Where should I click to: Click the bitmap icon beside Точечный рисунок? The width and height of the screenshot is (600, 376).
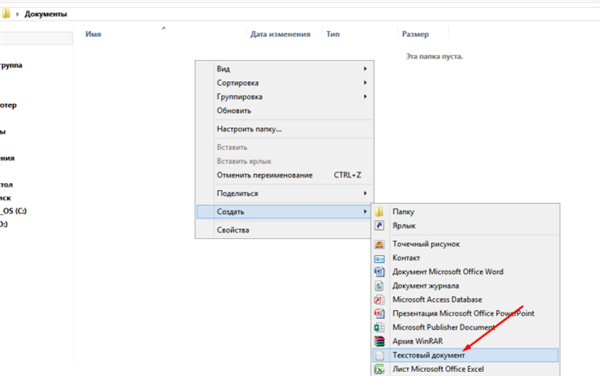379,244
